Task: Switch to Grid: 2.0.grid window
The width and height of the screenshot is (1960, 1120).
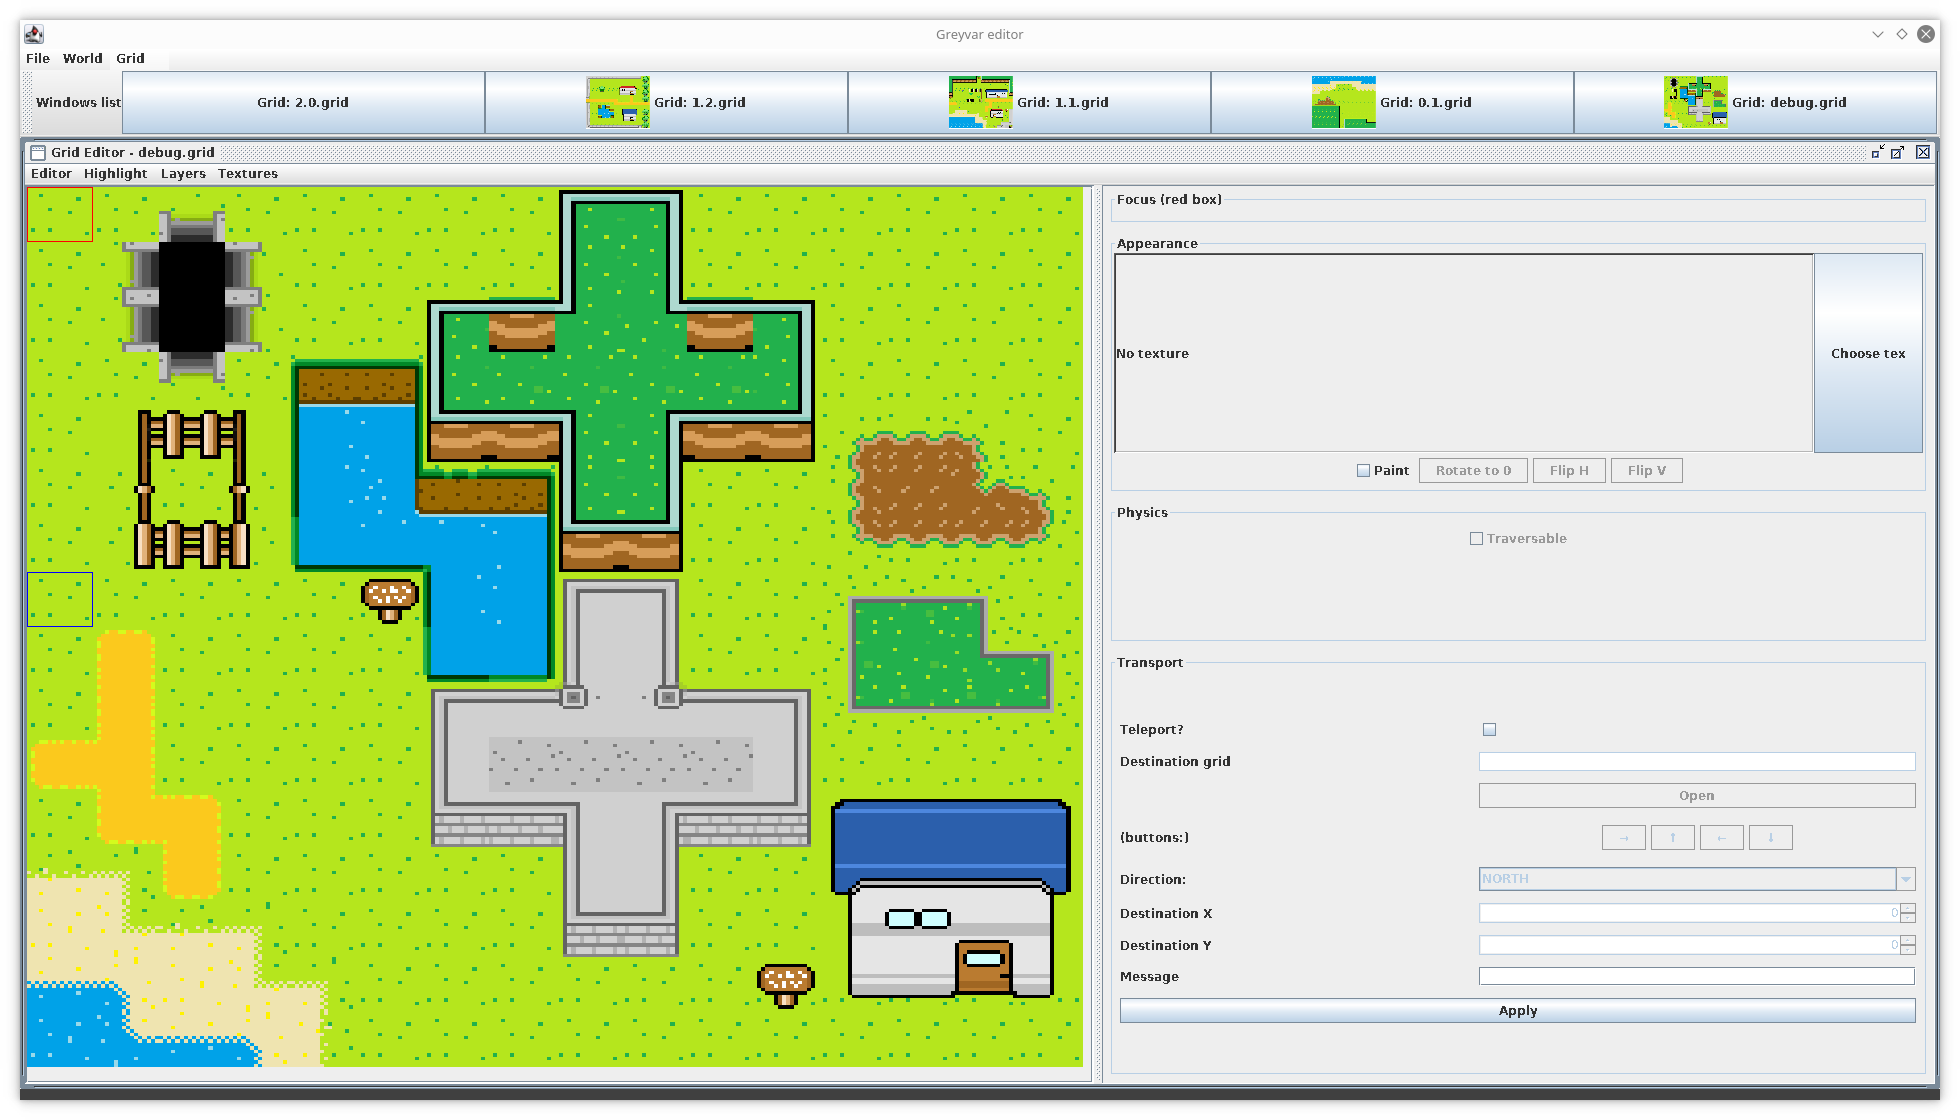Action: click(303, 102)
